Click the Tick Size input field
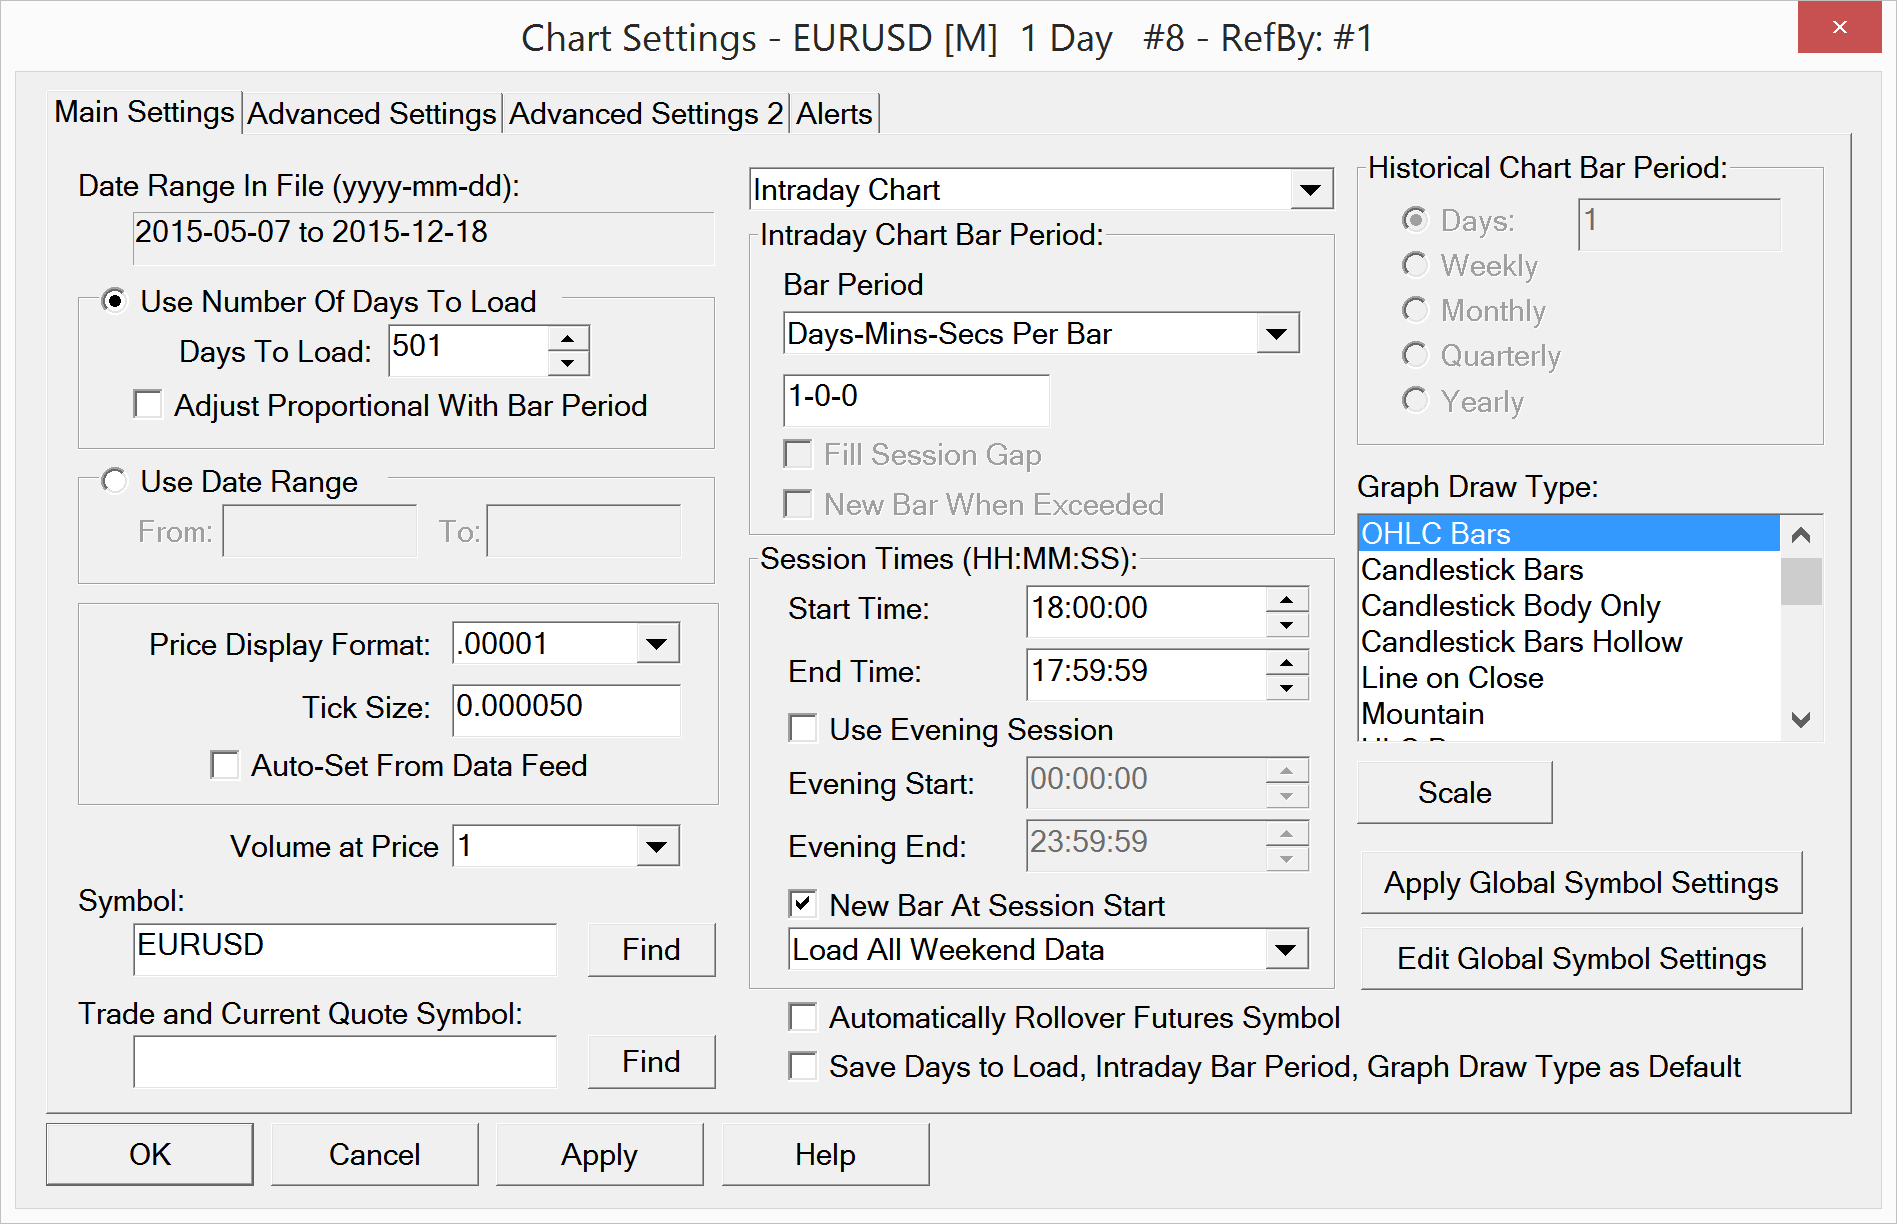This screenshot has width=1897, height=1224. pyautogui.click(x=565, y=707)
